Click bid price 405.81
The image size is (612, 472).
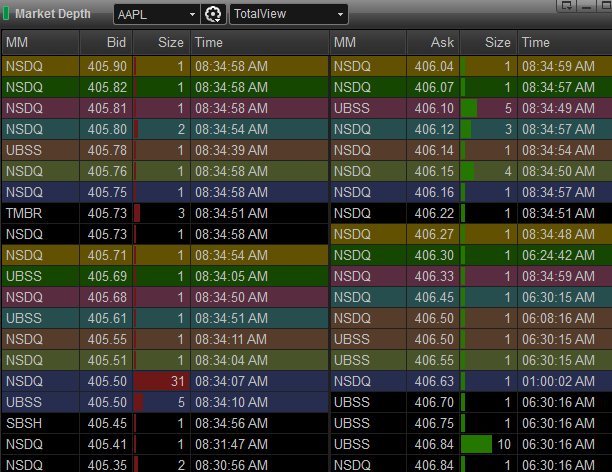[107, 109]
